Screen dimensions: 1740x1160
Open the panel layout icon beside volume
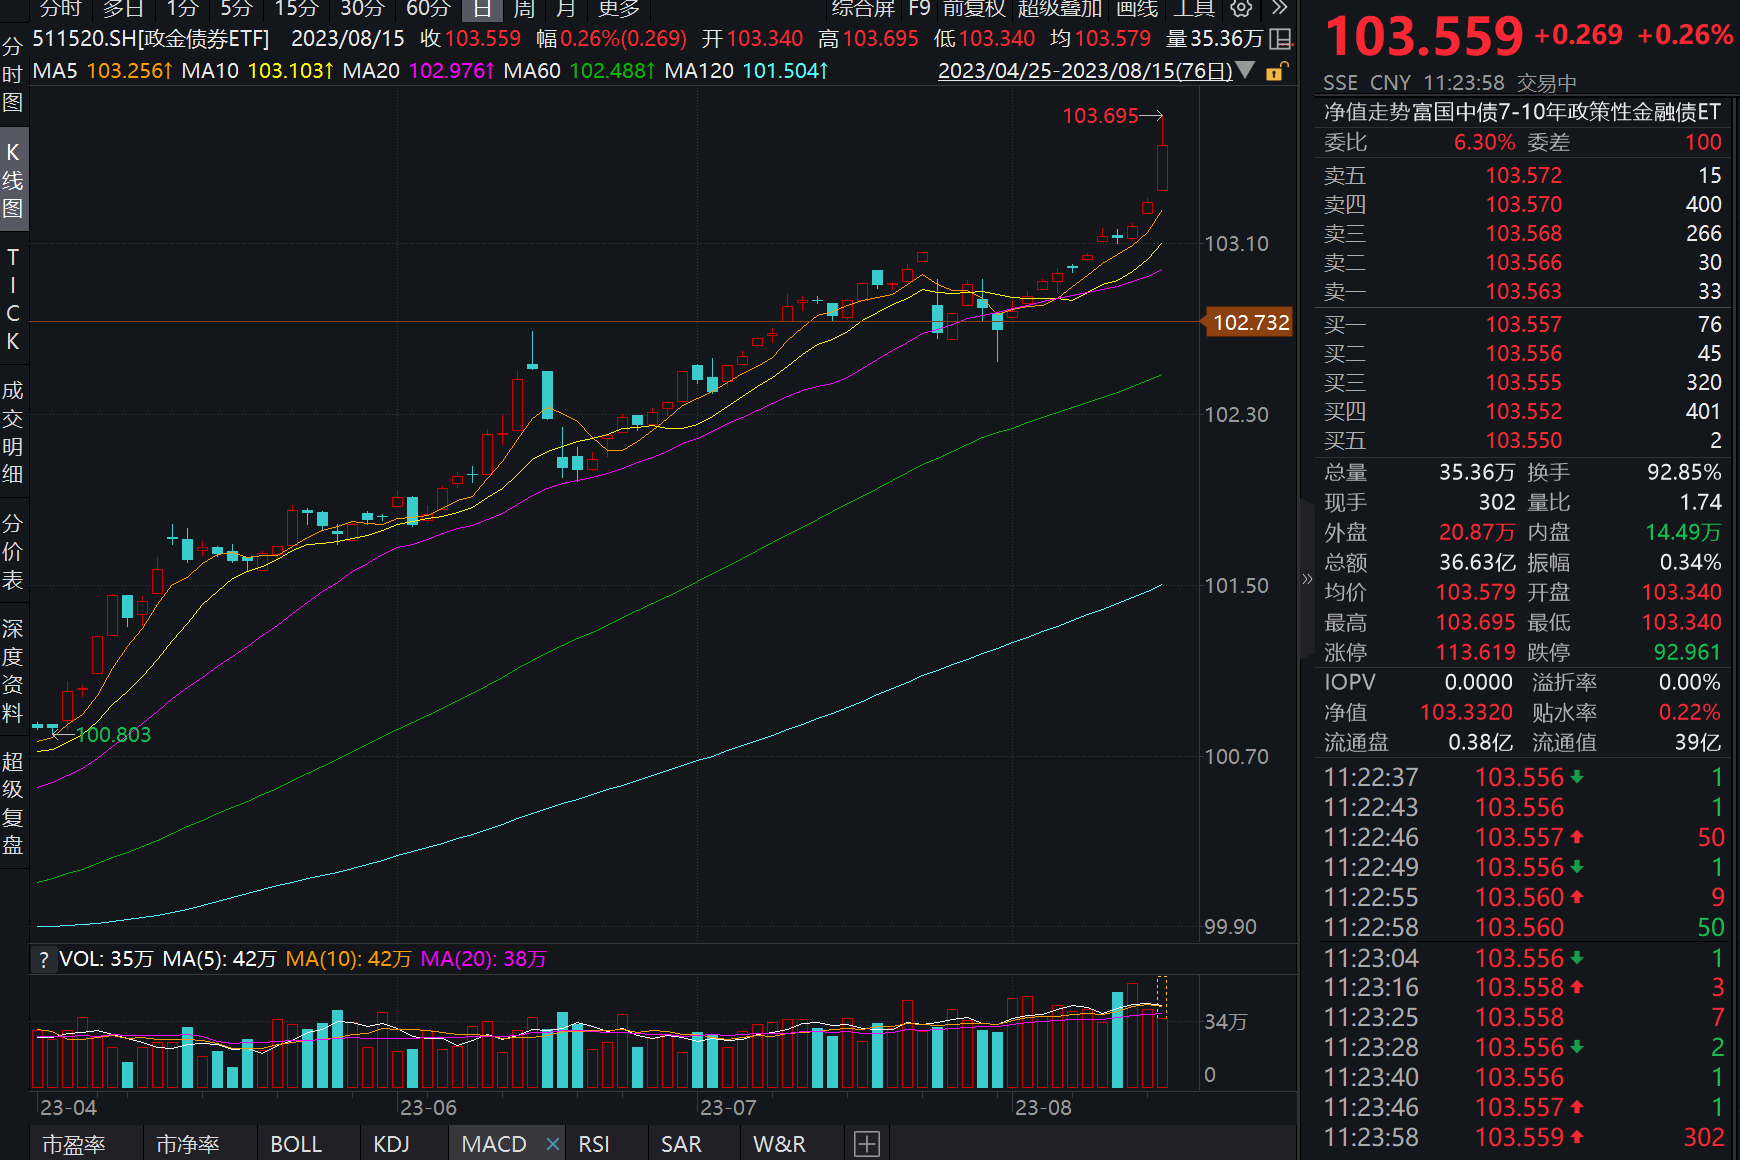coord(1280,39)
